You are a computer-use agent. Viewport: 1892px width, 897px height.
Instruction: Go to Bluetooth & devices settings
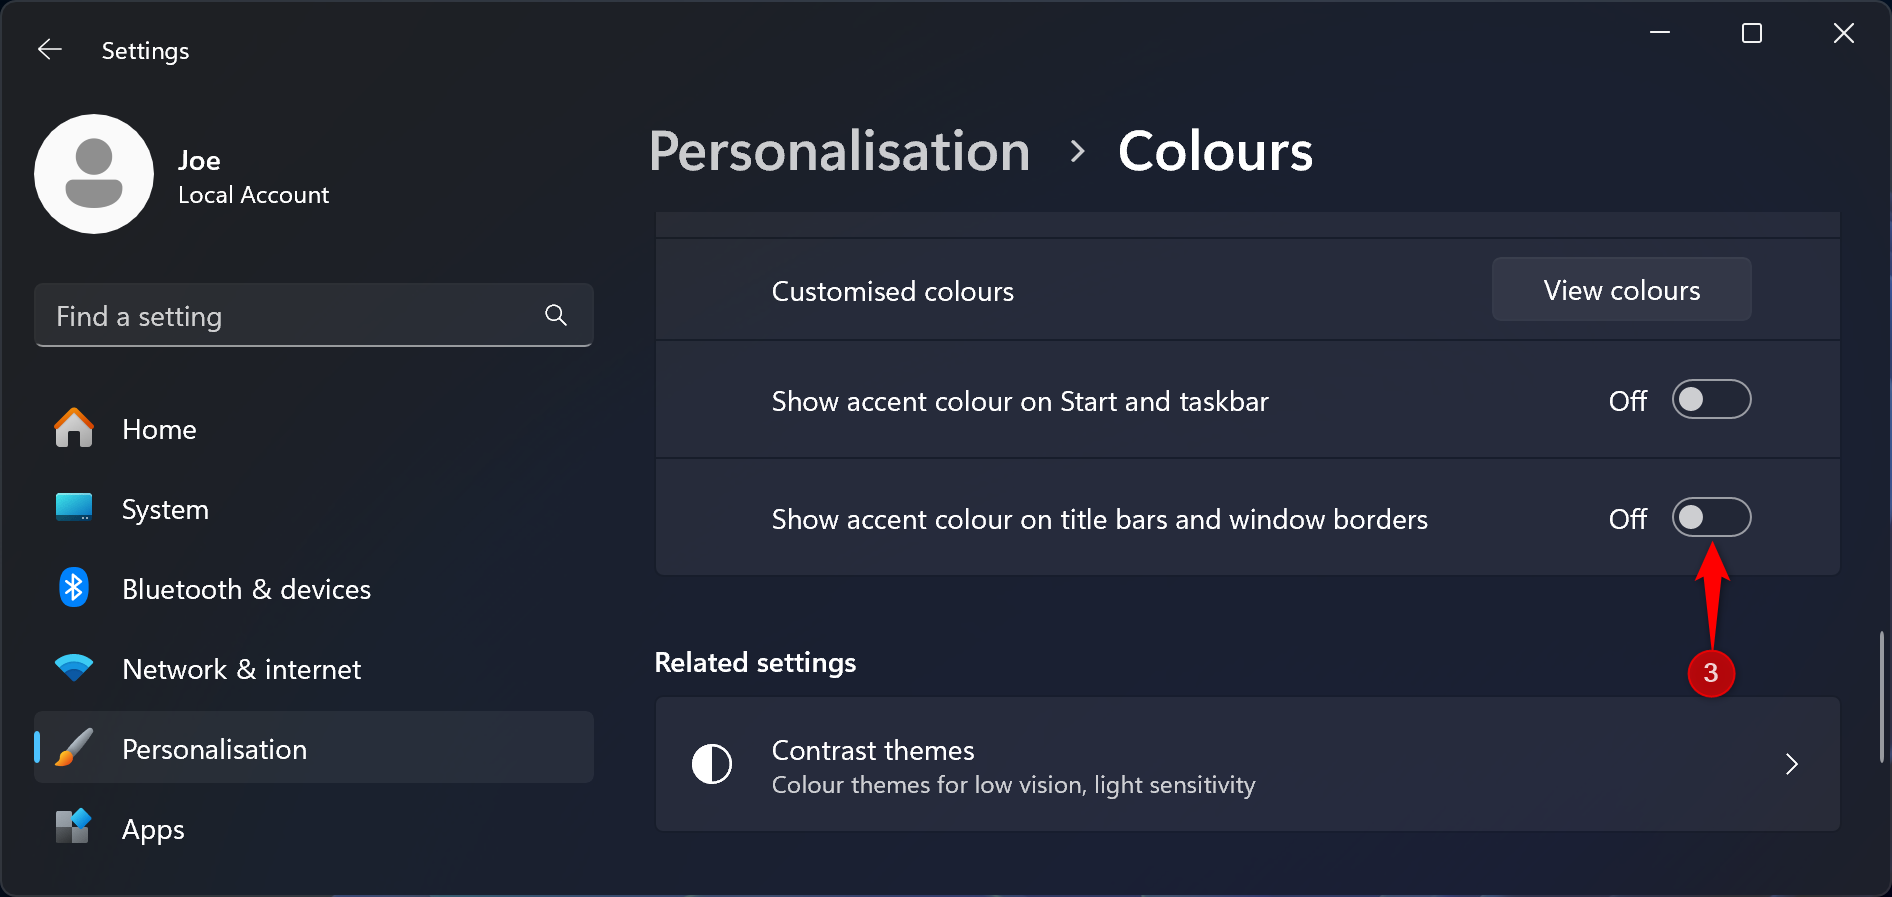pyautogui.click(x=246, y=589)
